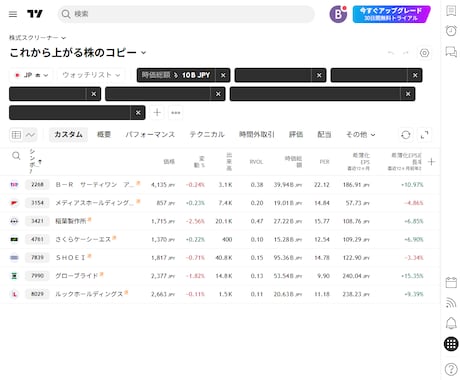Select the 配当 tab
The height and width of the screenshot is (380, 460).
[324, 134]
